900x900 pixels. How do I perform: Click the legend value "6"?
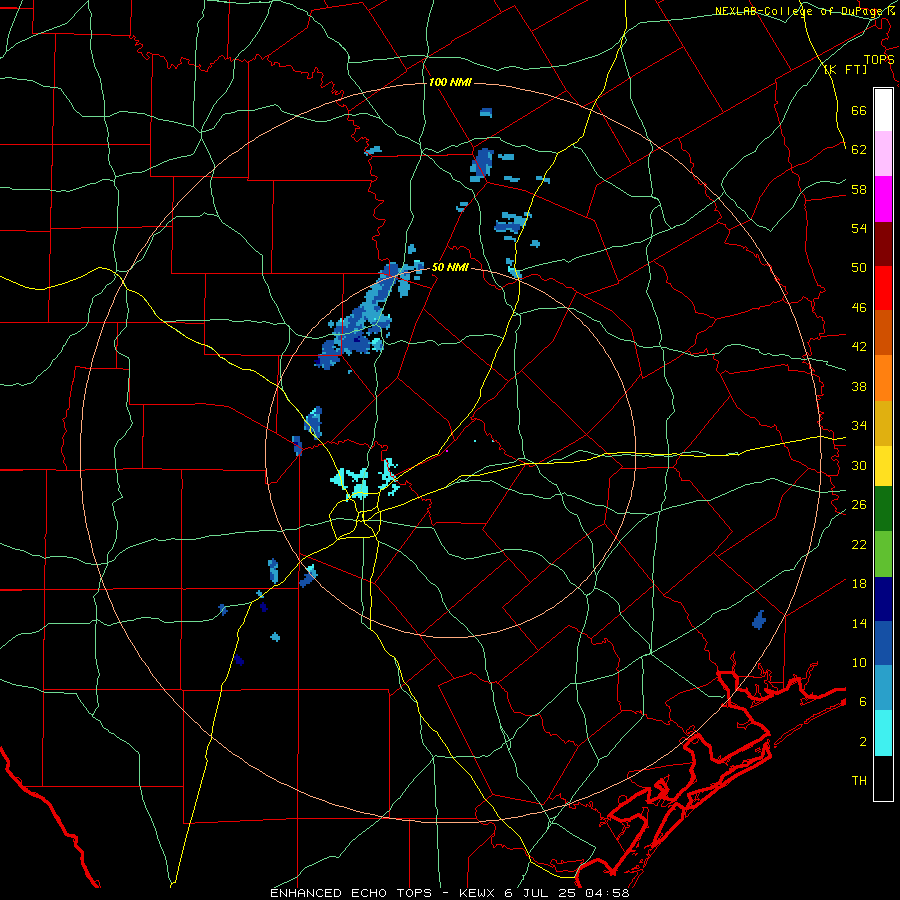point(863,701)
